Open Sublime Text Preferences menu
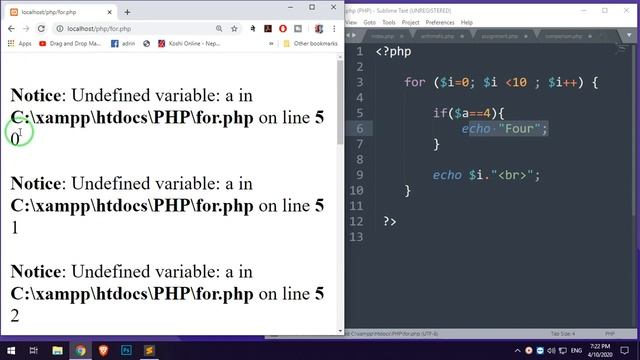The height and width of the screenshot is (360, 640). tap(440, 22)
